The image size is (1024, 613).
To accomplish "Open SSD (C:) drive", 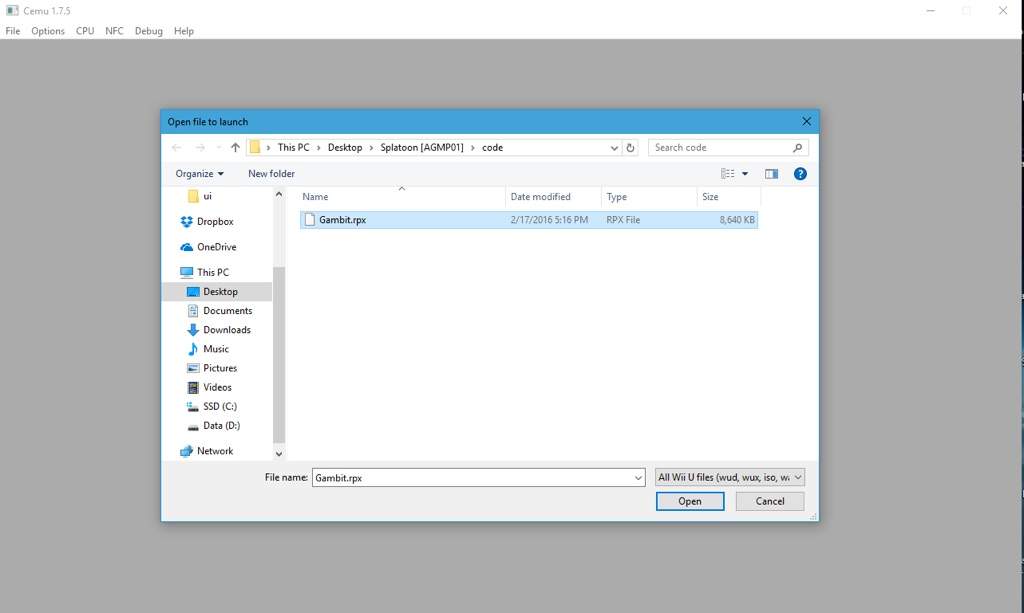I will 219,406.
